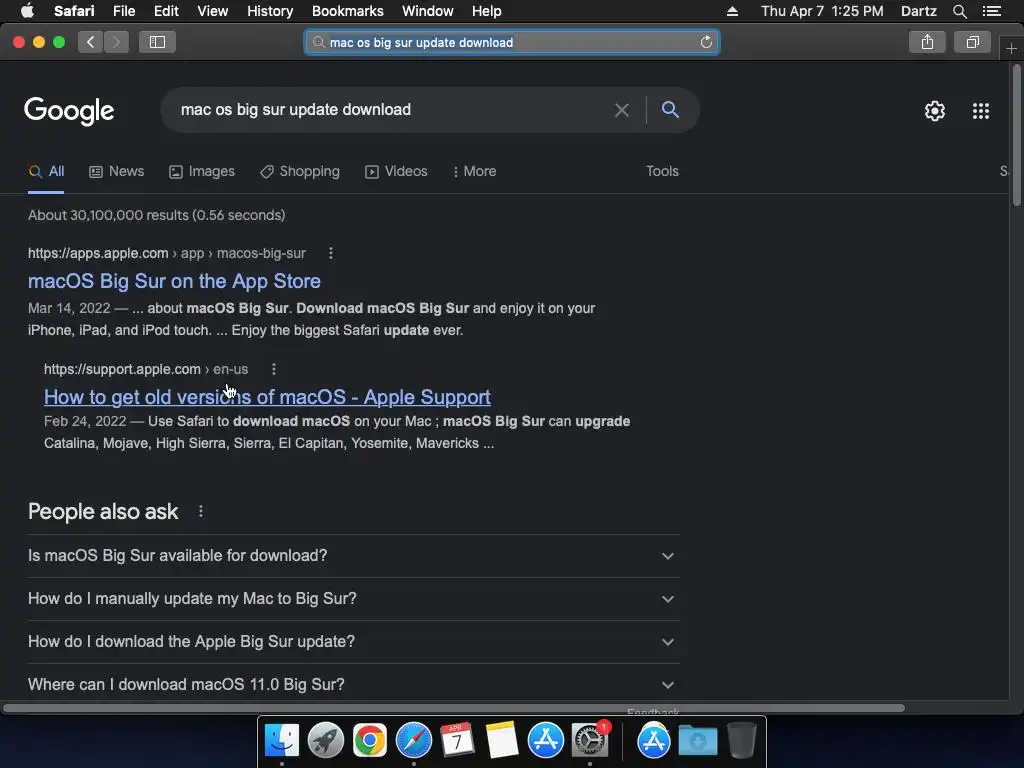Viewport: 1024px width, 768px height.
Task: Click the https://support.apple.com breadcrumb text
Action: click(x=122, y=369)
